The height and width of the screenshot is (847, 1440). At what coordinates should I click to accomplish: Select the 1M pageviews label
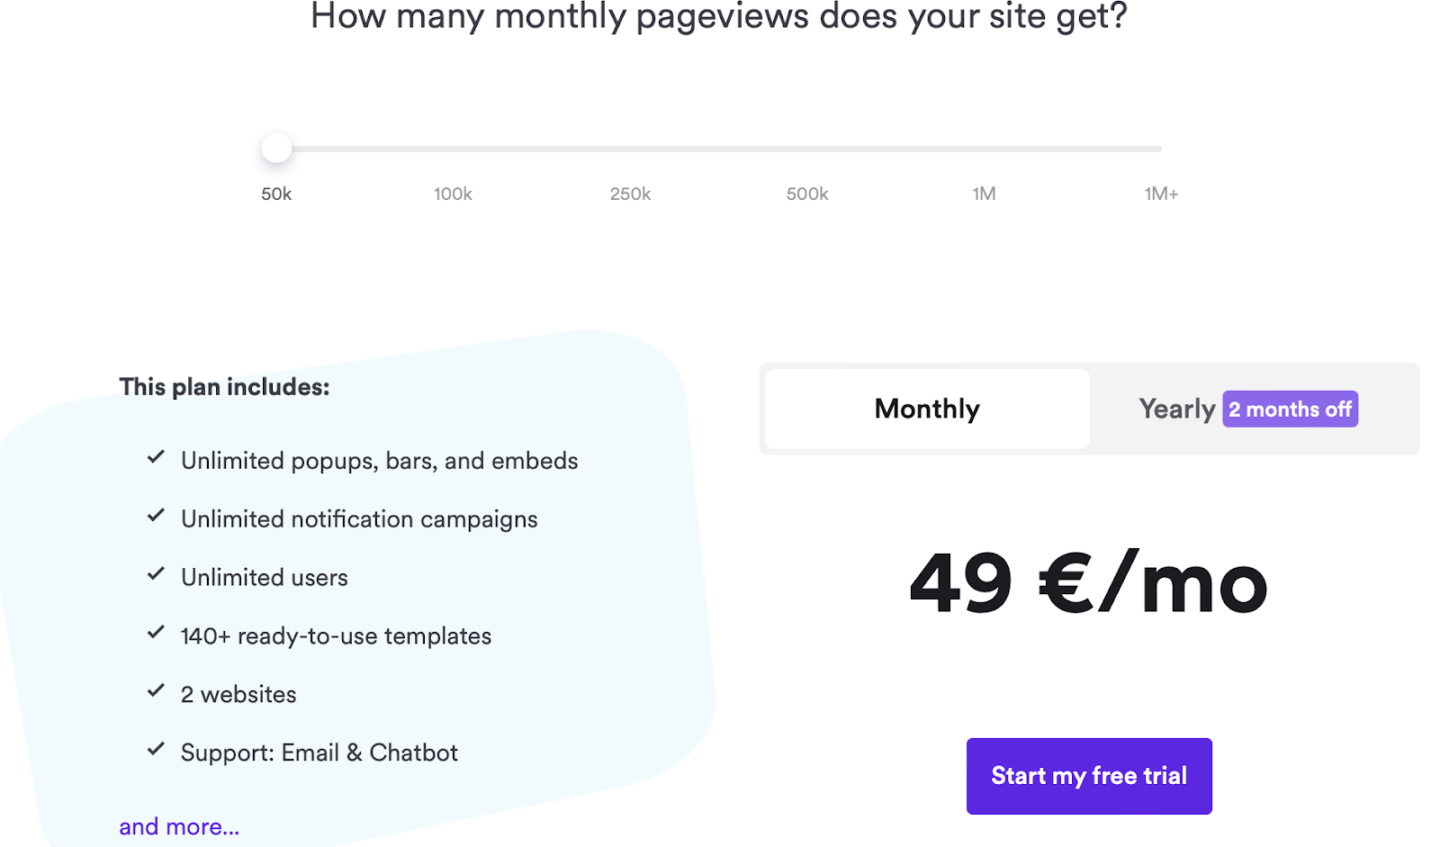coord(984,193)
